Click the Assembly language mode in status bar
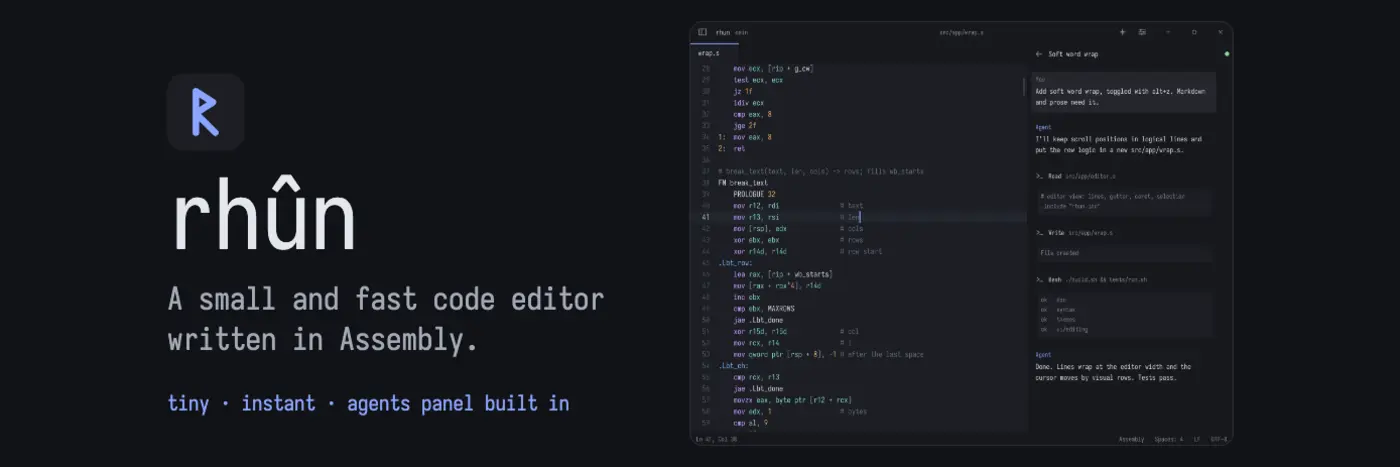 pyautogui.click(x=1131, y=439)
